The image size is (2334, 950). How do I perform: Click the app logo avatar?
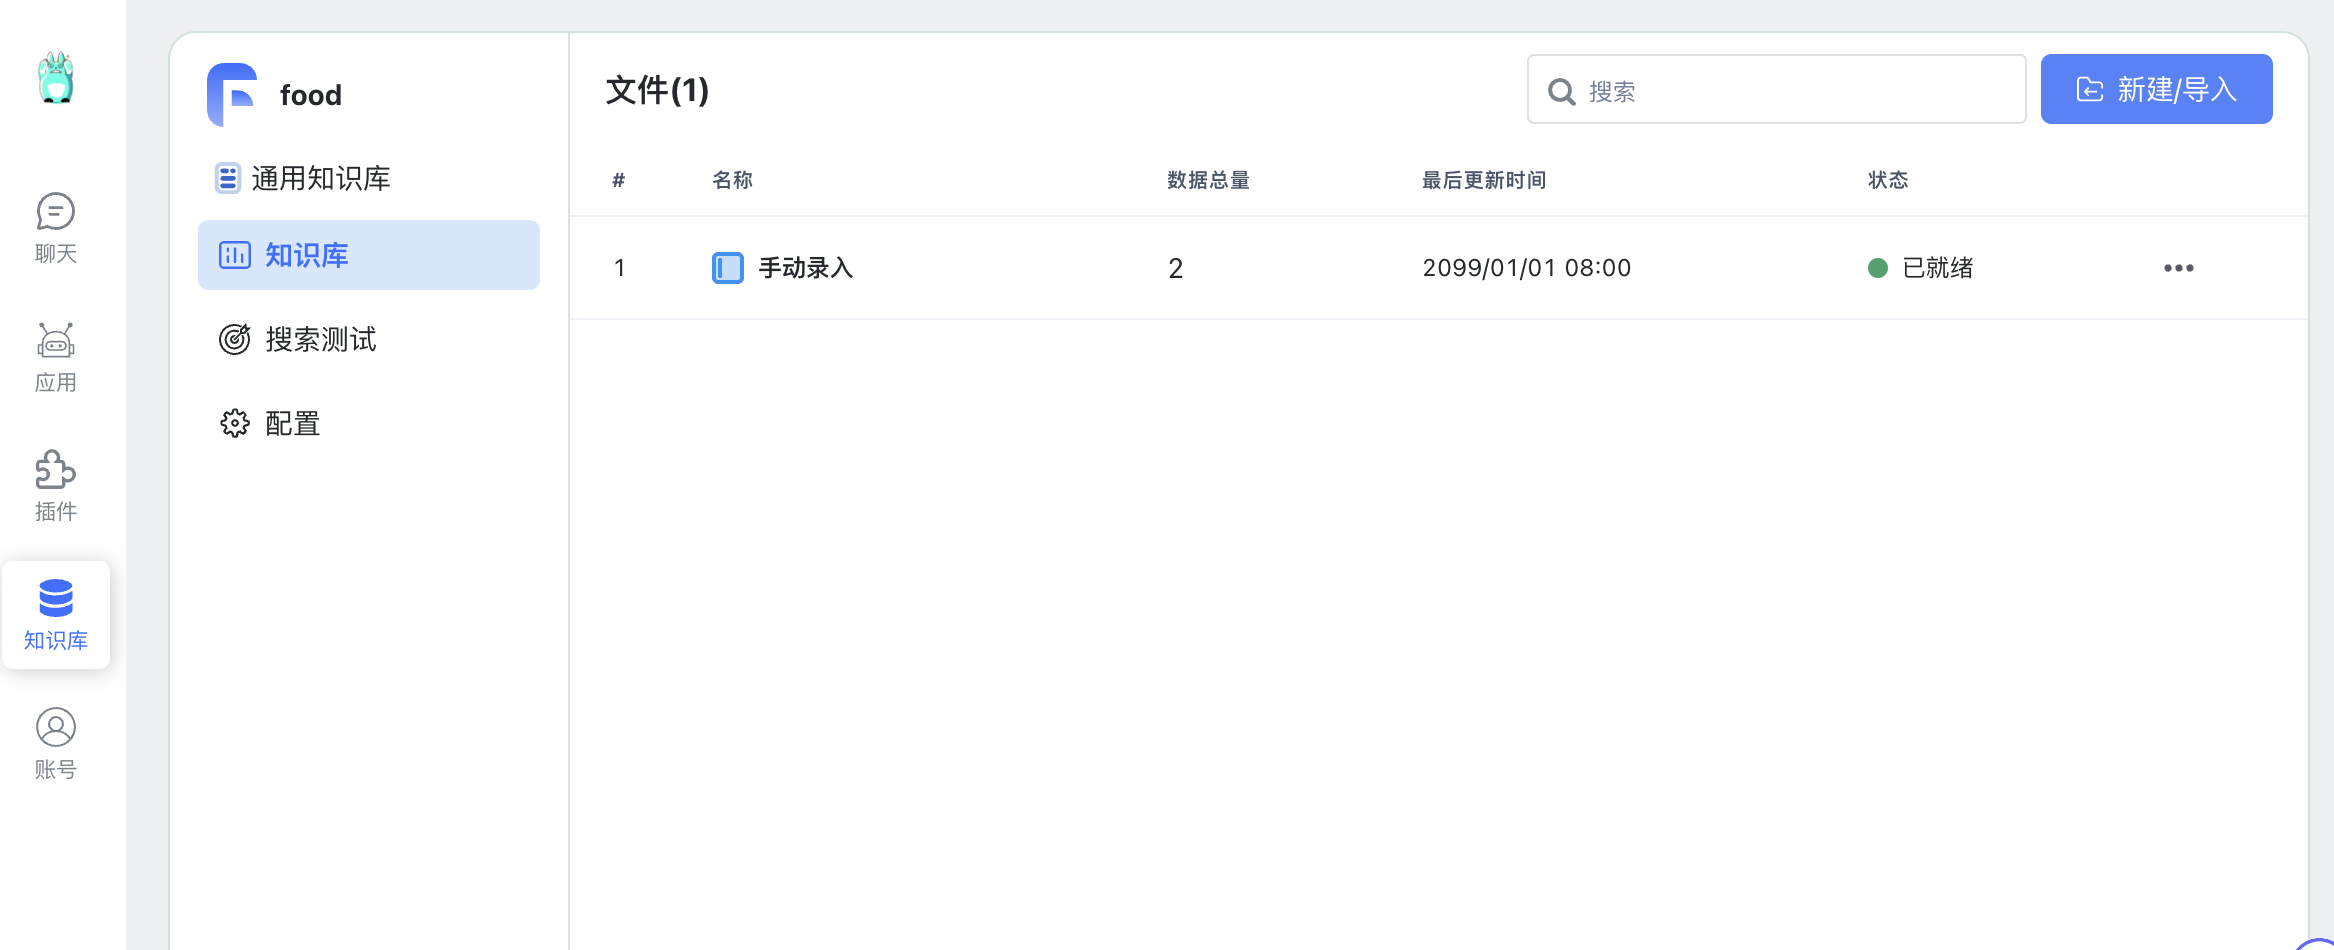tap(56, 78)
